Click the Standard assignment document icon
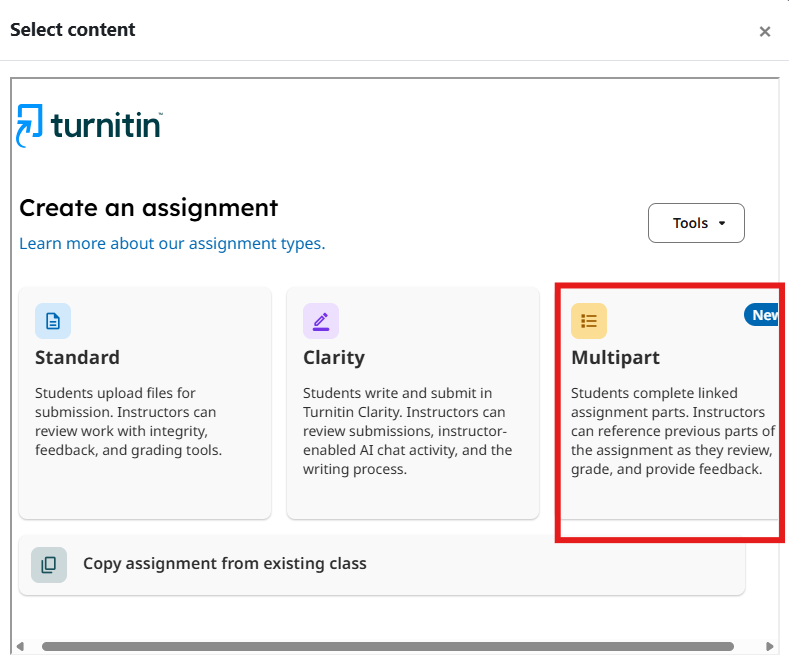The width and height of the screenshot is (789, 671). coord(53,321)
